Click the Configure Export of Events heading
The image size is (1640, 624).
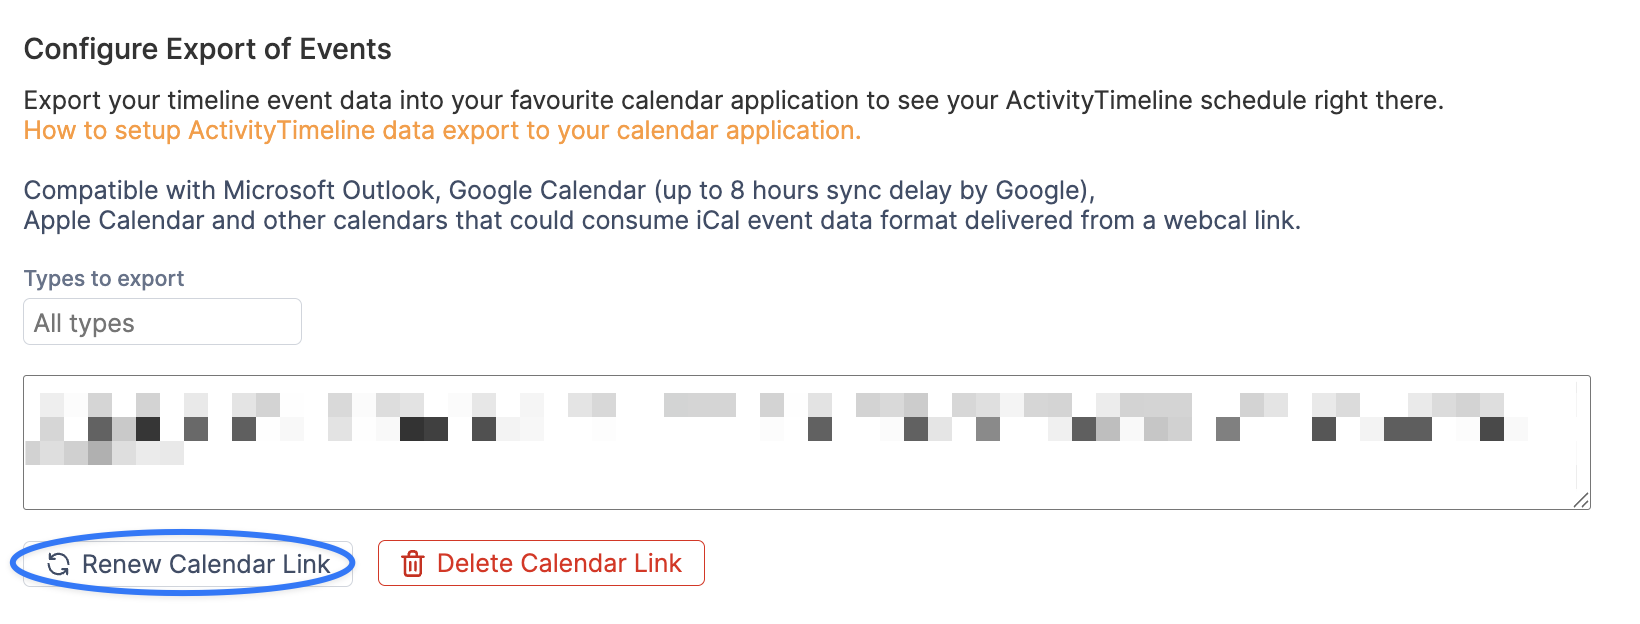(208, 49)
